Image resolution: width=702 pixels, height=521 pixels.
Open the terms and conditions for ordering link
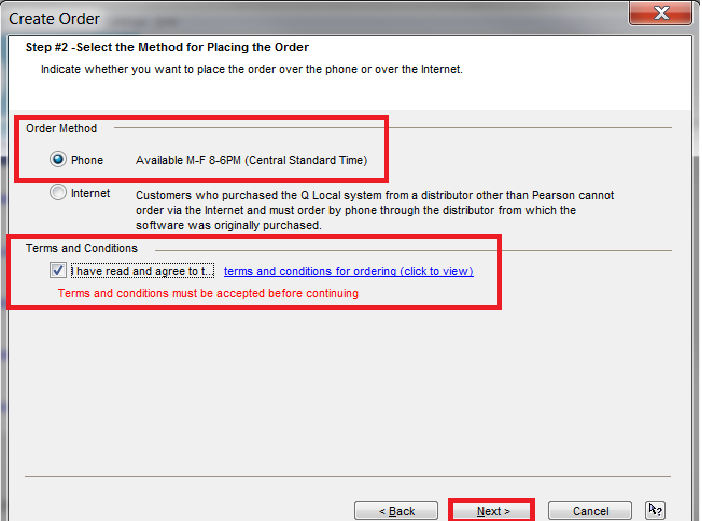coord(348,271)
